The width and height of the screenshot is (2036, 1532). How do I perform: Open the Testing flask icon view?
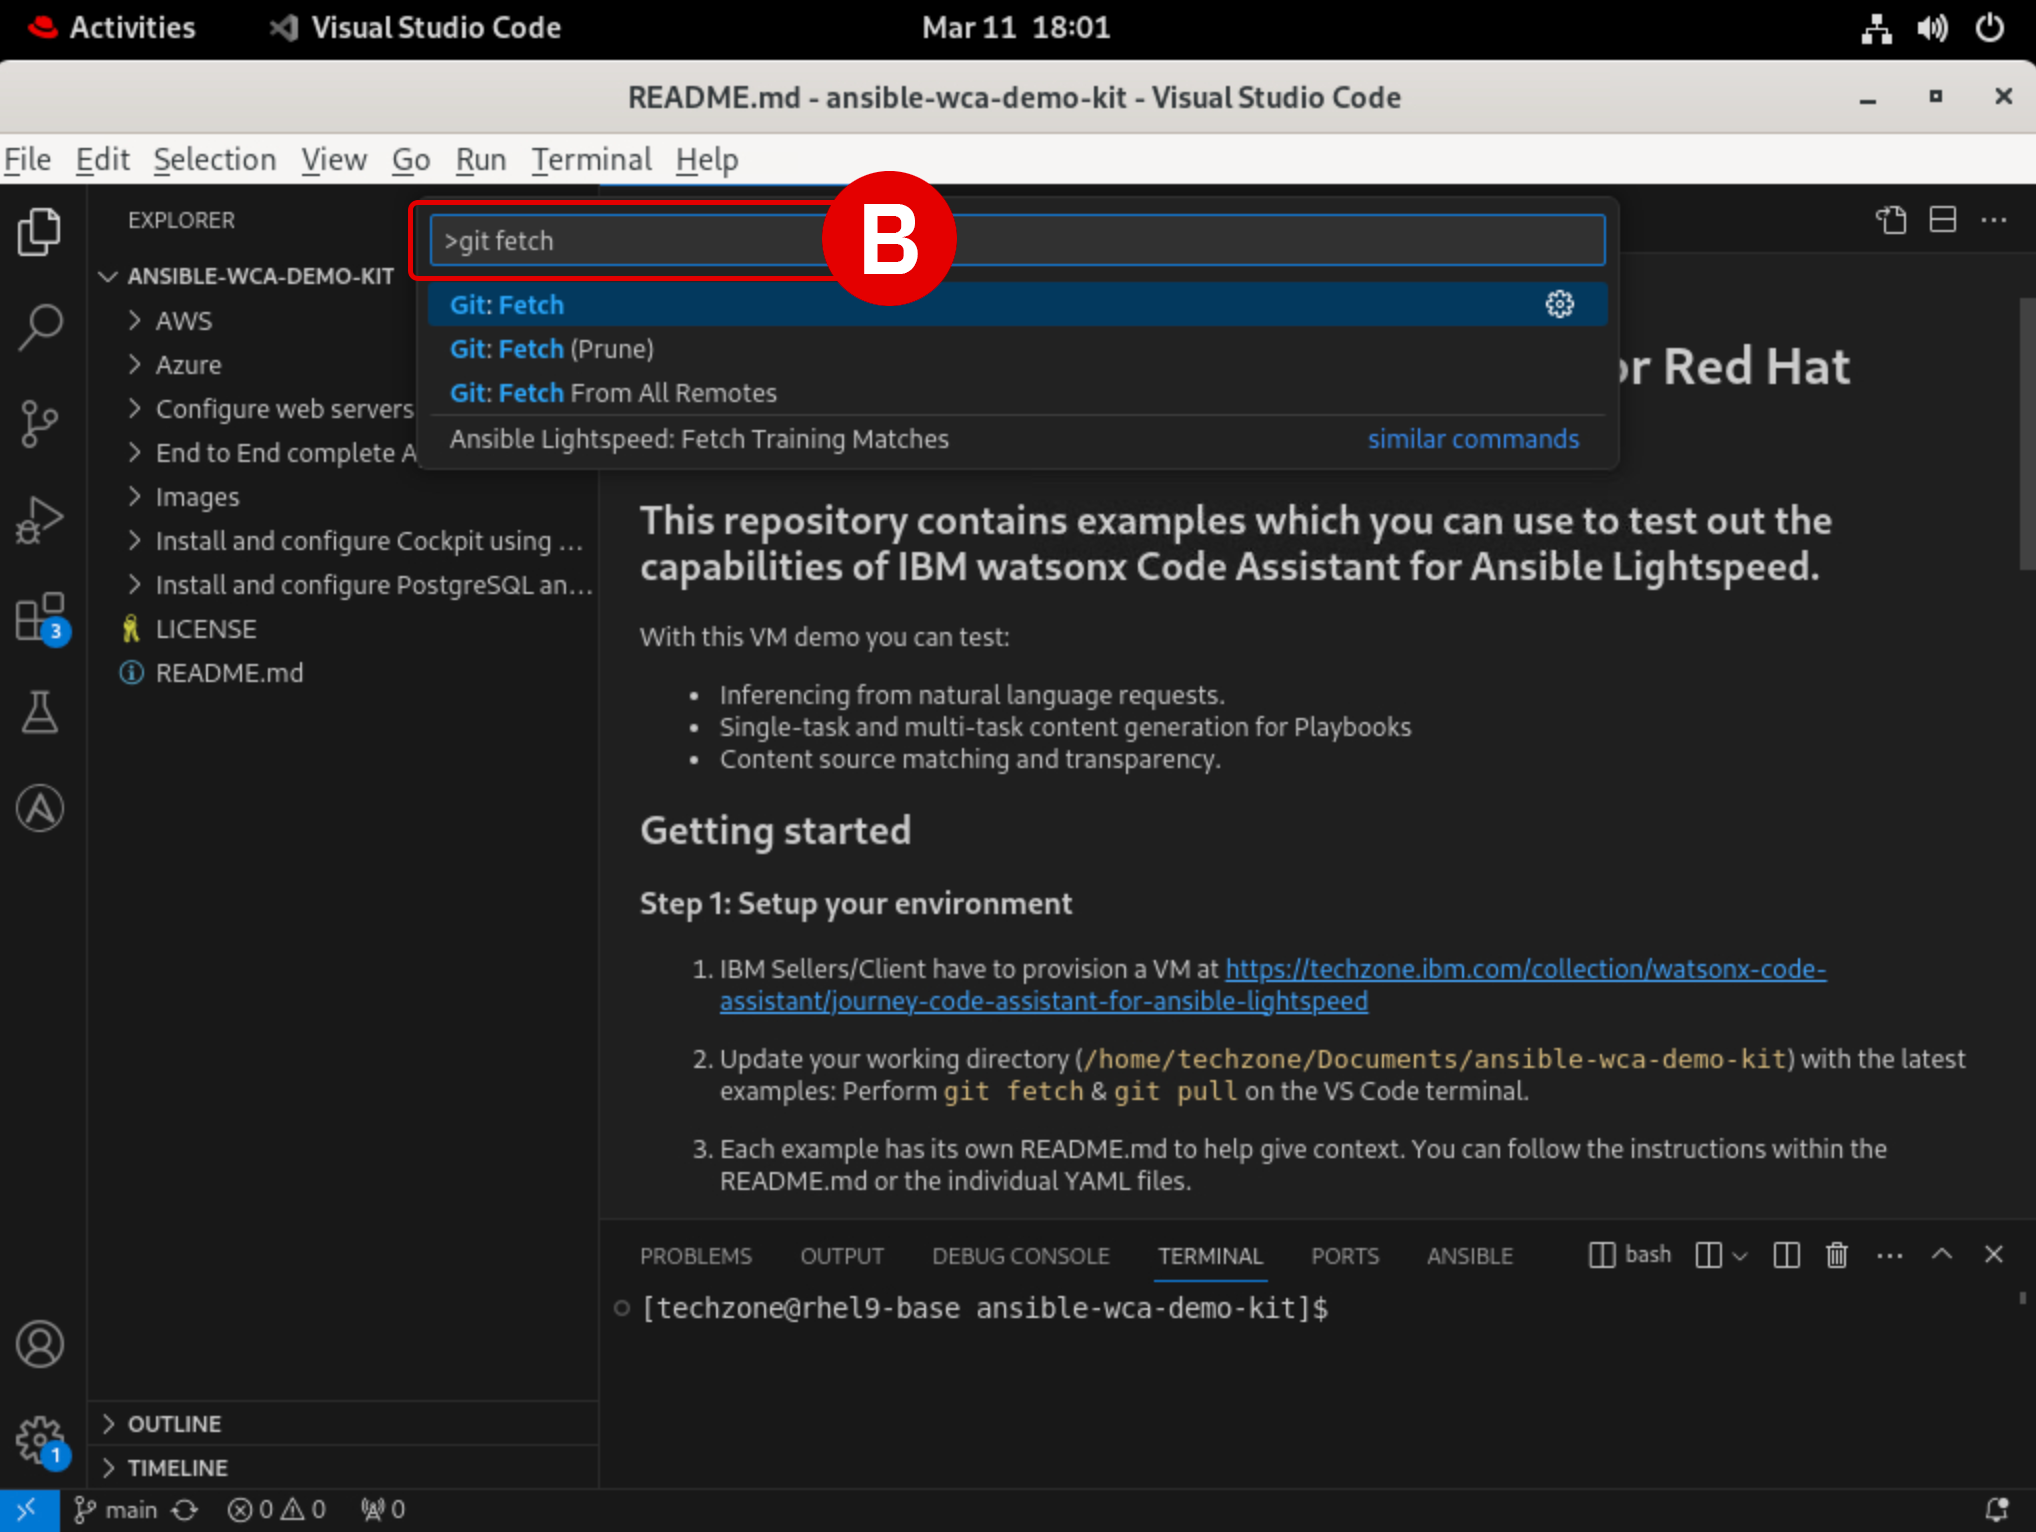[40, 712]
